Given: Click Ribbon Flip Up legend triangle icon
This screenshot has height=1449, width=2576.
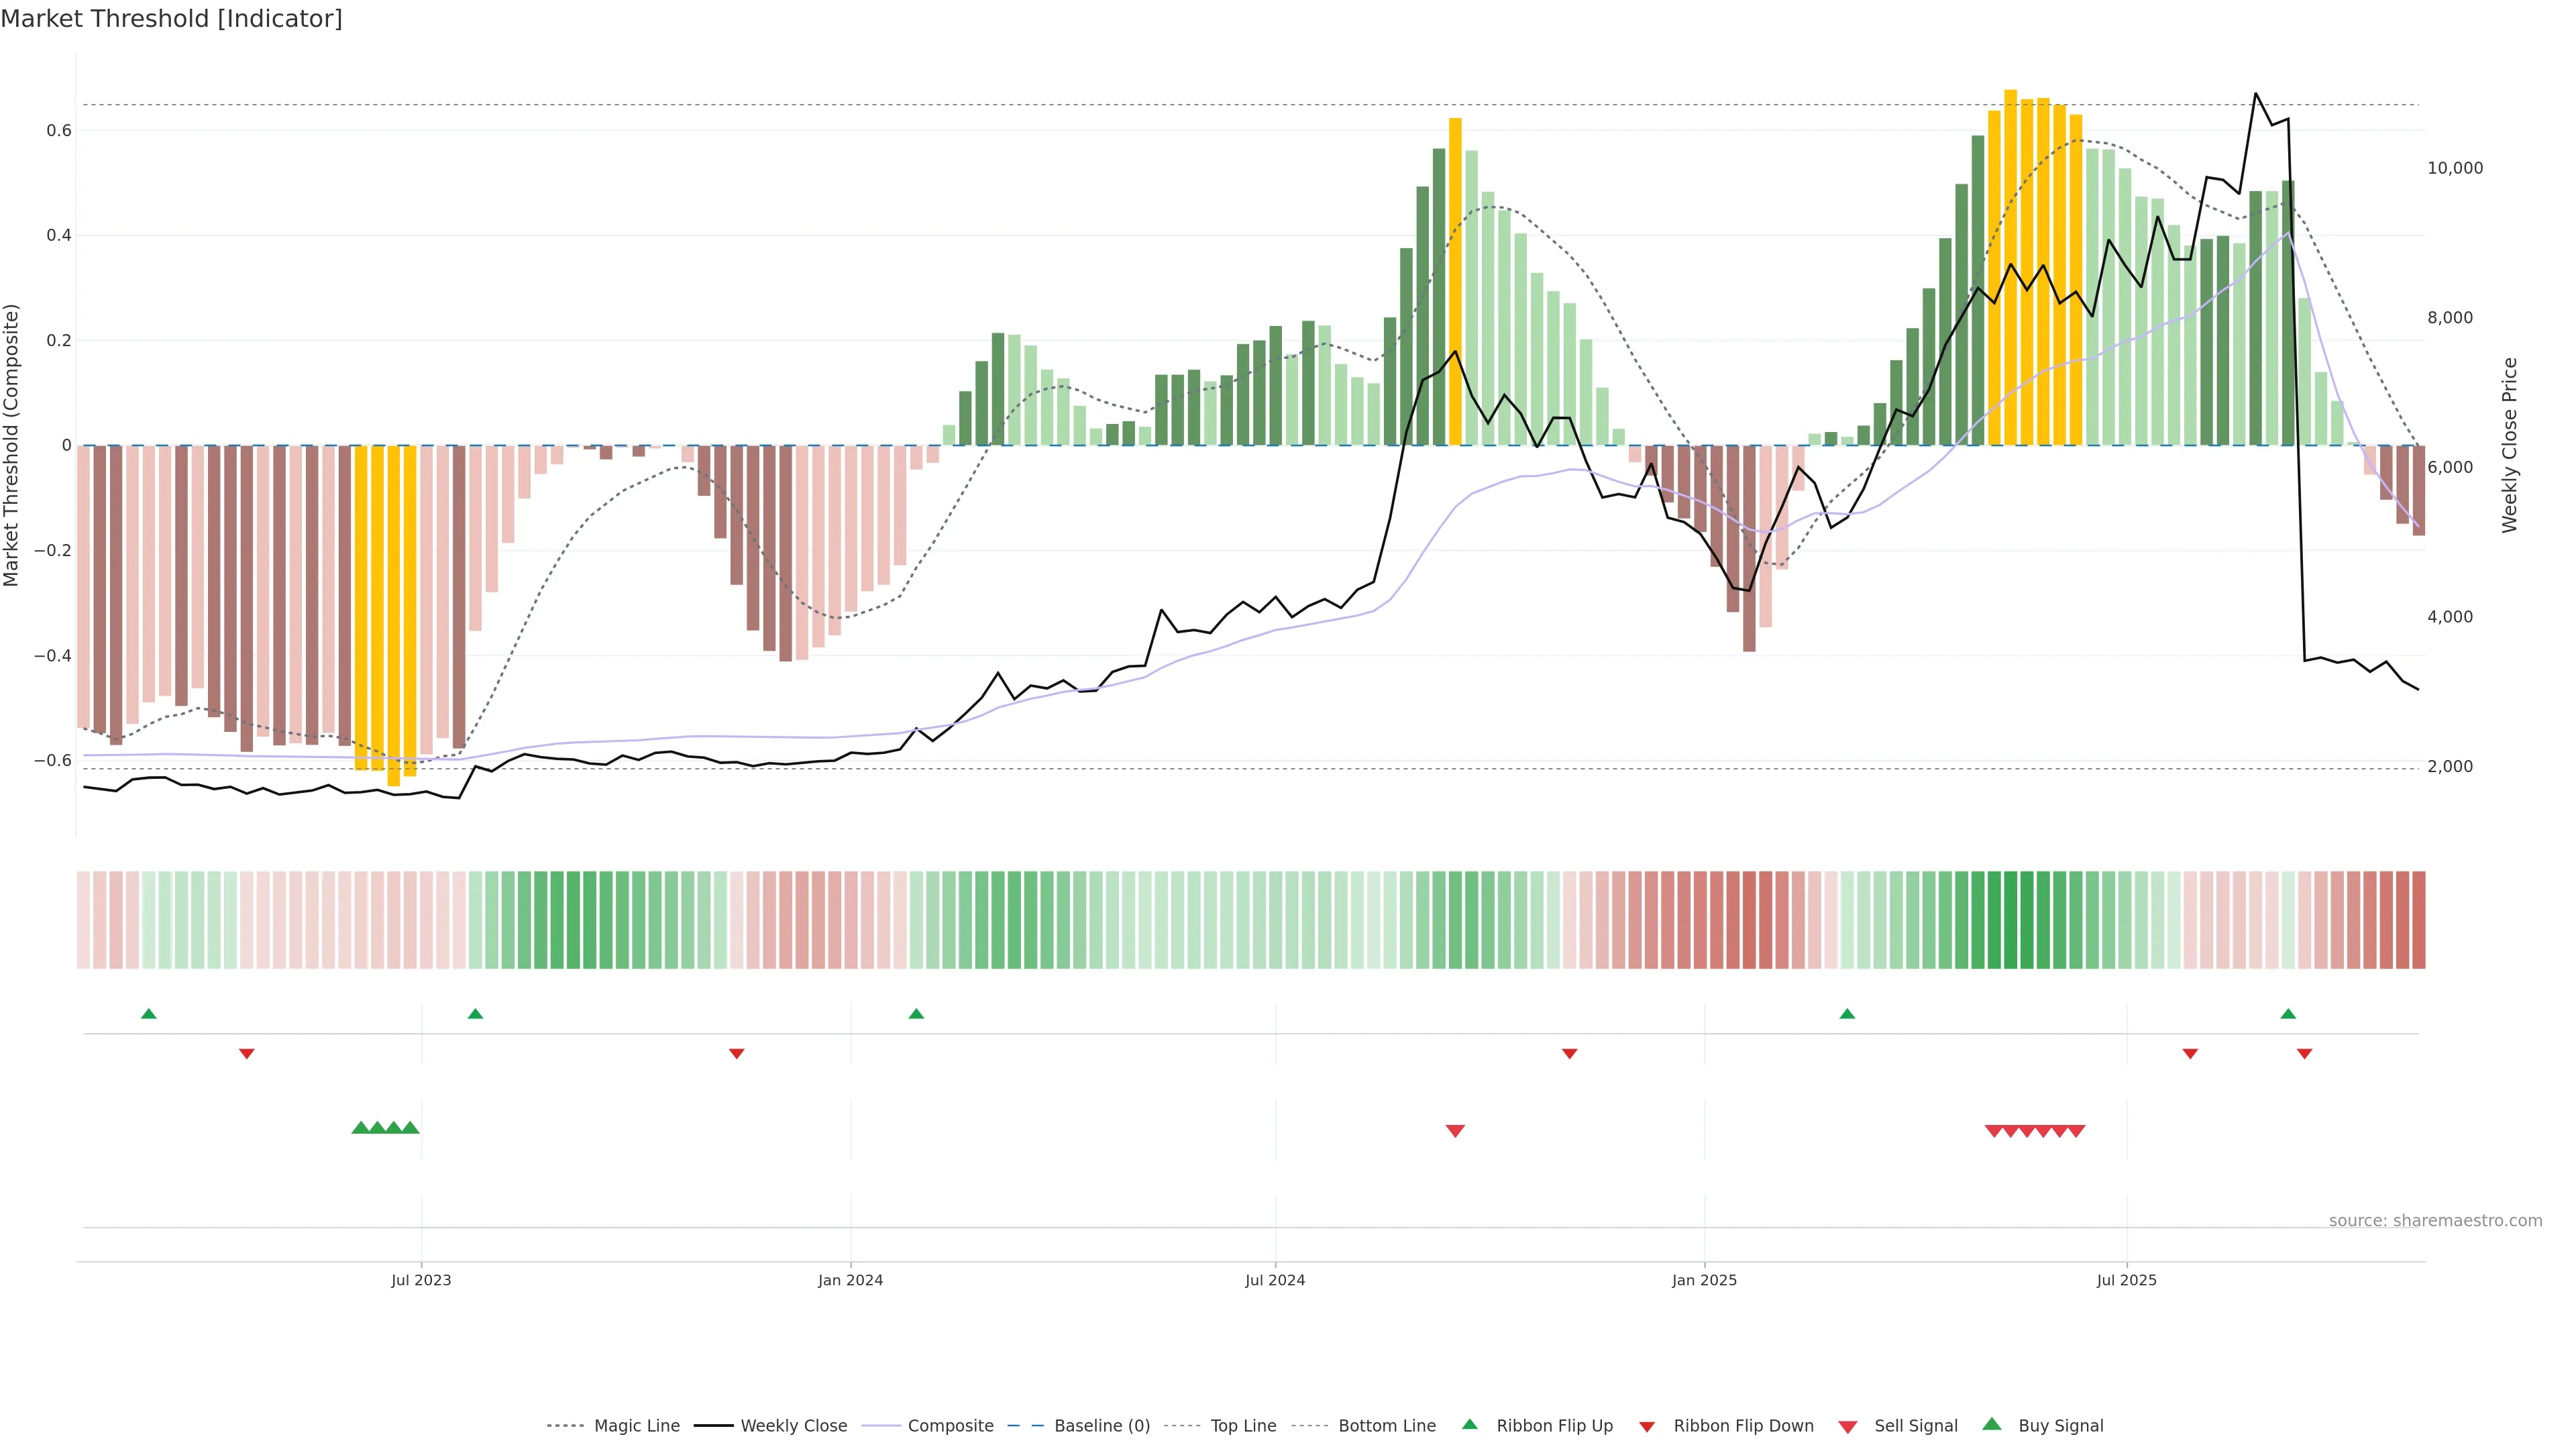Looking at the screenshot, I should click(x=1469, y=1424).
